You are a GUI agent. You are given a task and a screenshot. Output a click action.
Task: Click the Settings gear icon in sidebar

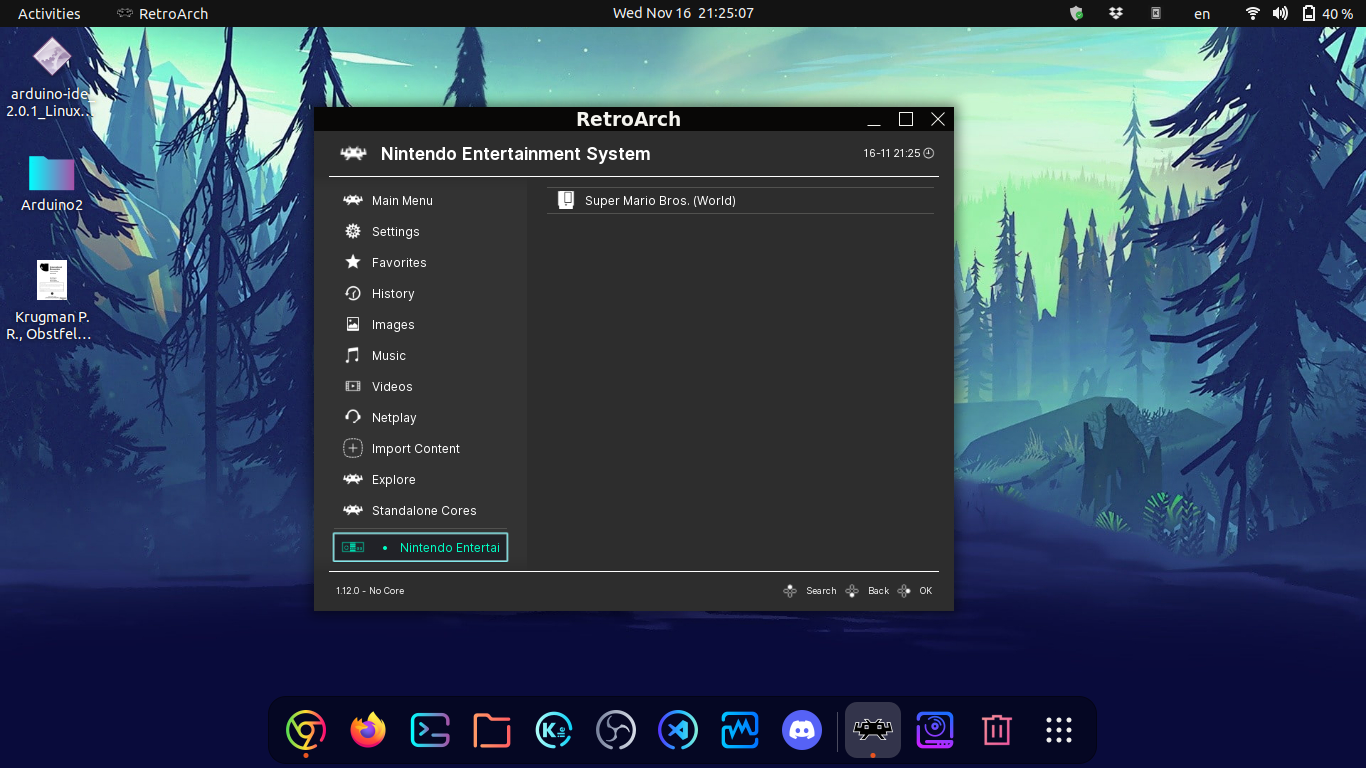[x=353, y=232]
